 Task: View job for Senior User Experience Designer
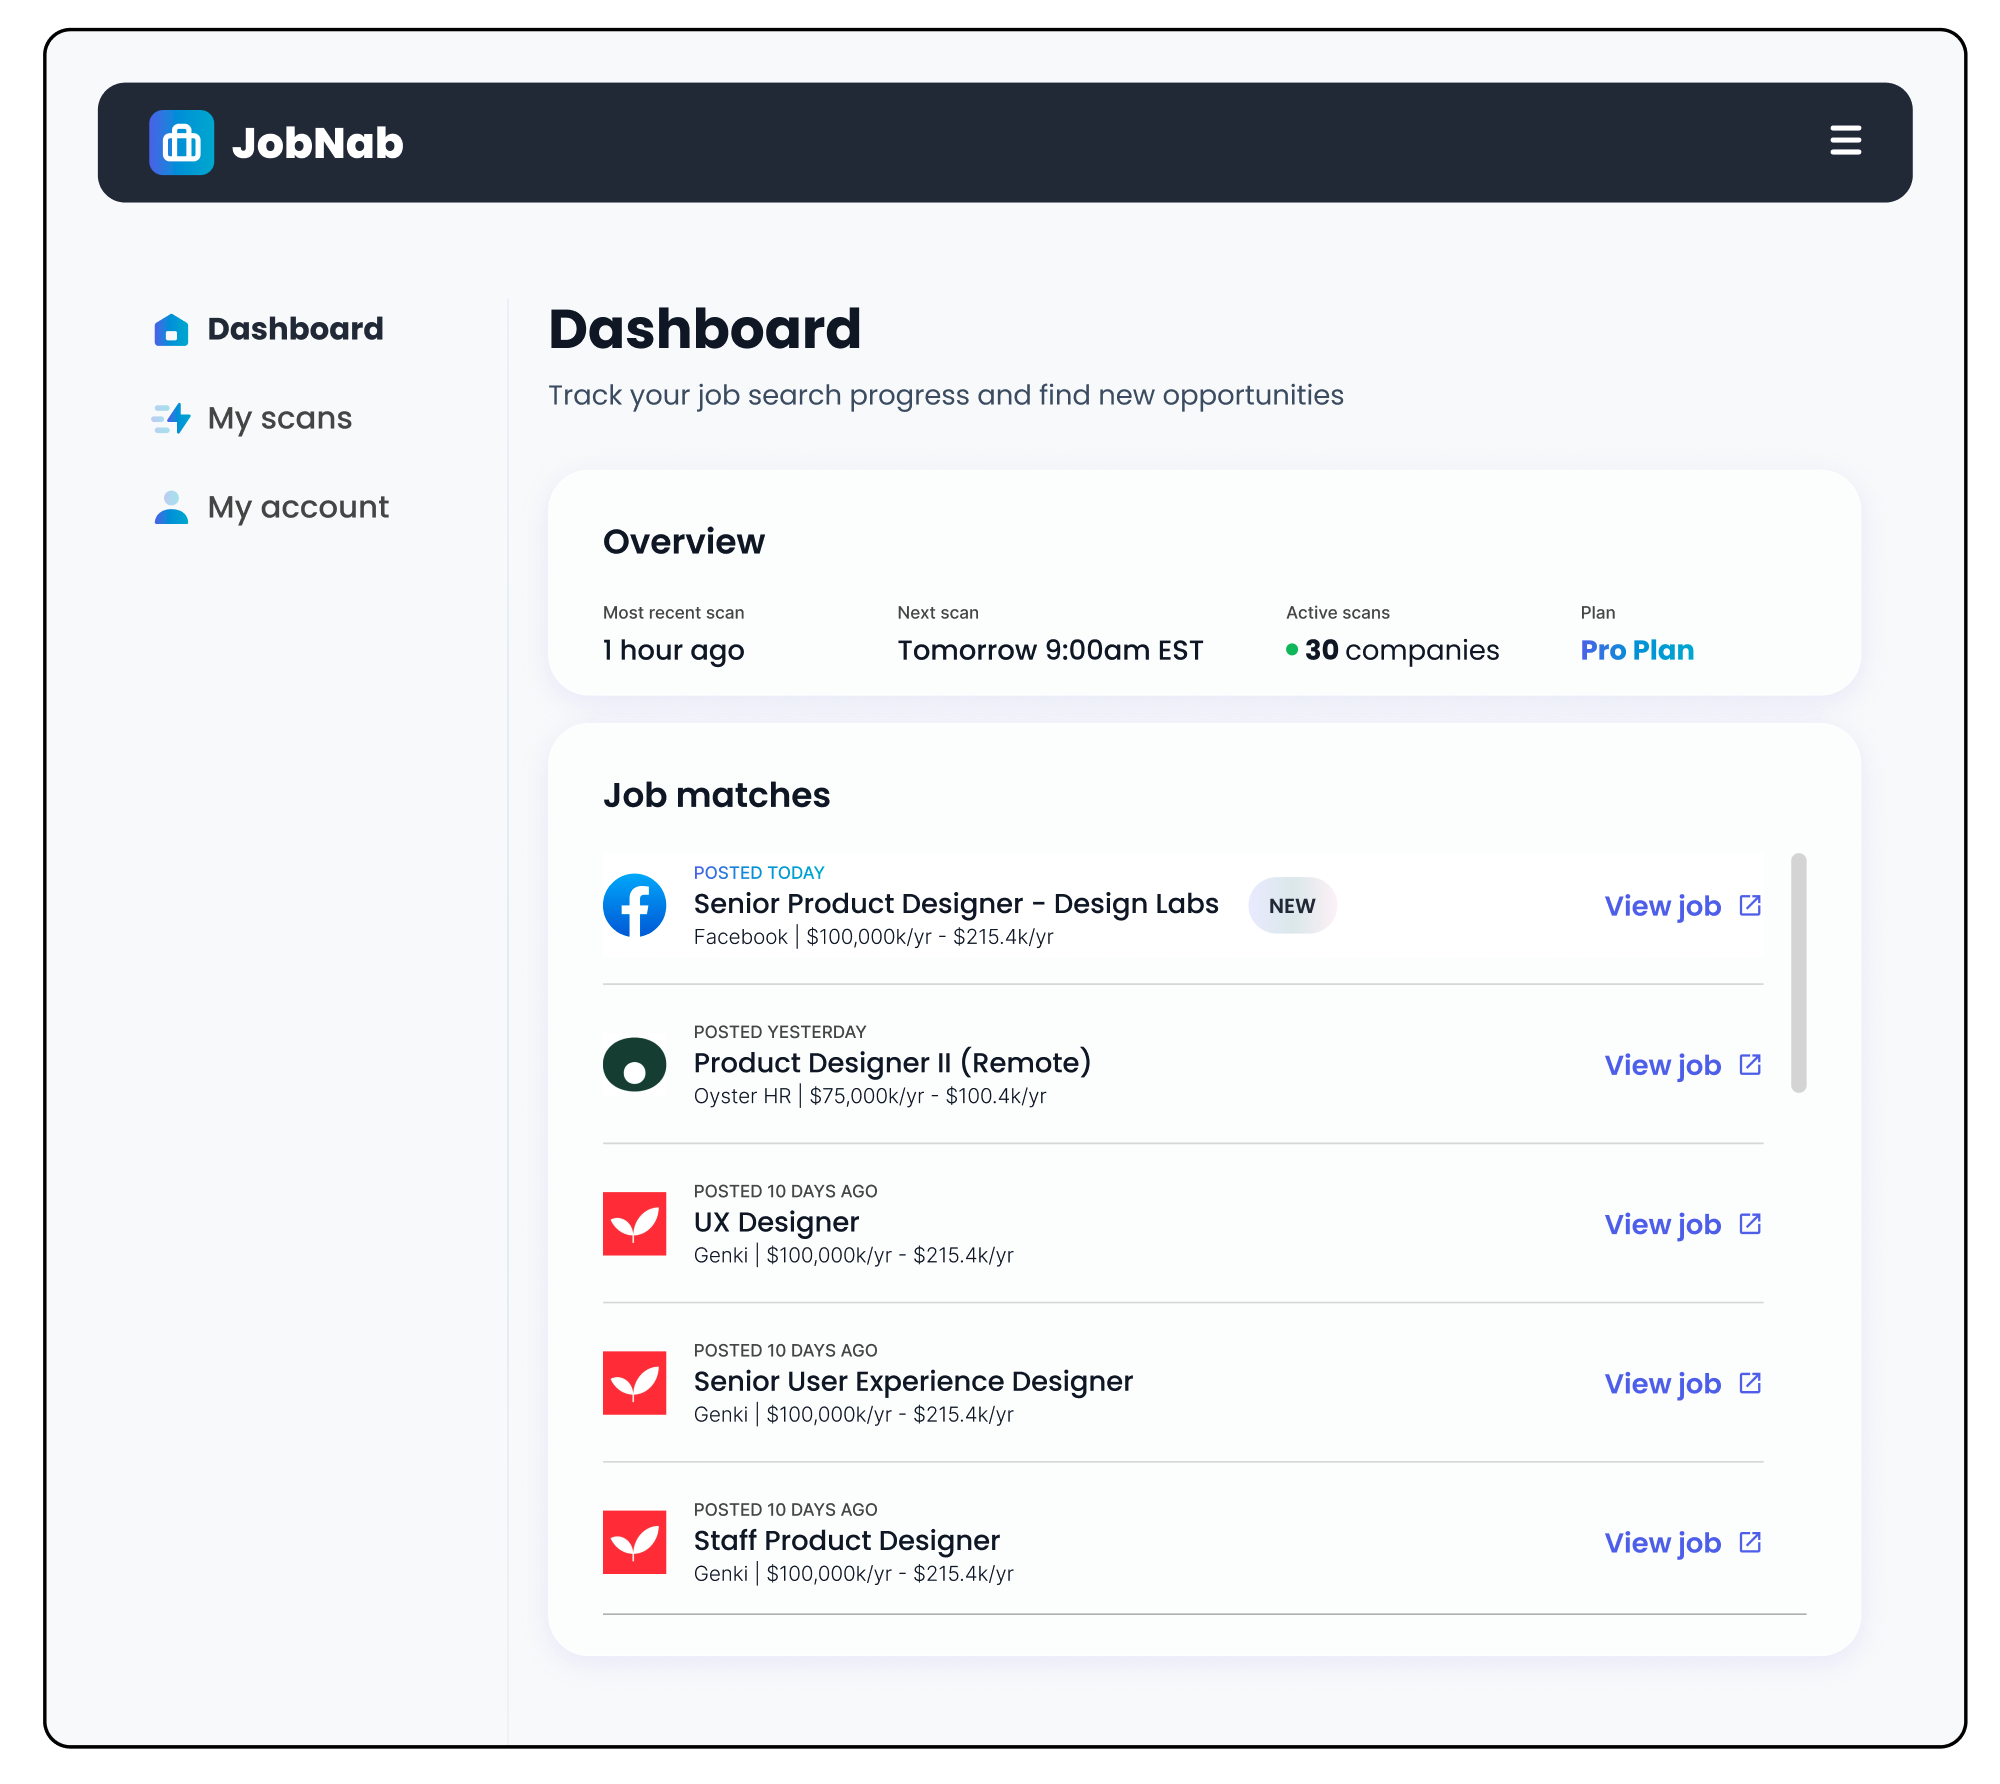coord(1662,1383)
